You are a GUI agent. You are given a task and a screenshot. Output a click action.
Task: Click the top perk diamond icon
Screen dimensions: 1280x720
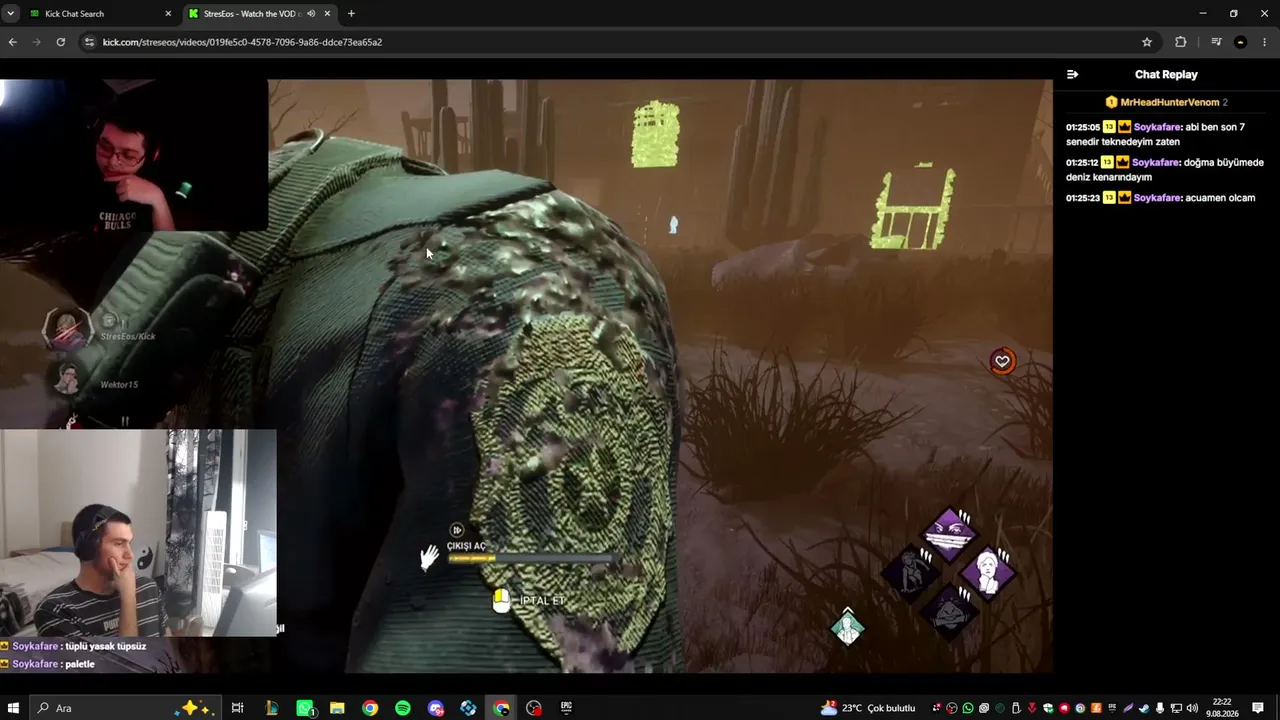949,533
